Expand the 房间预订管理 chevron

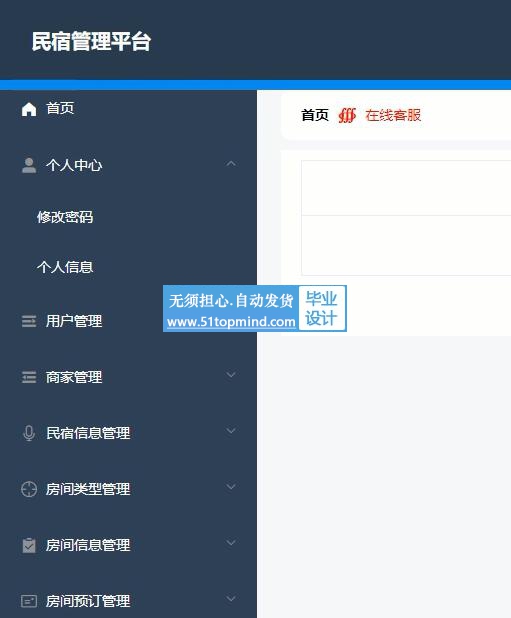pyautogui.click(x=231, y=598)
